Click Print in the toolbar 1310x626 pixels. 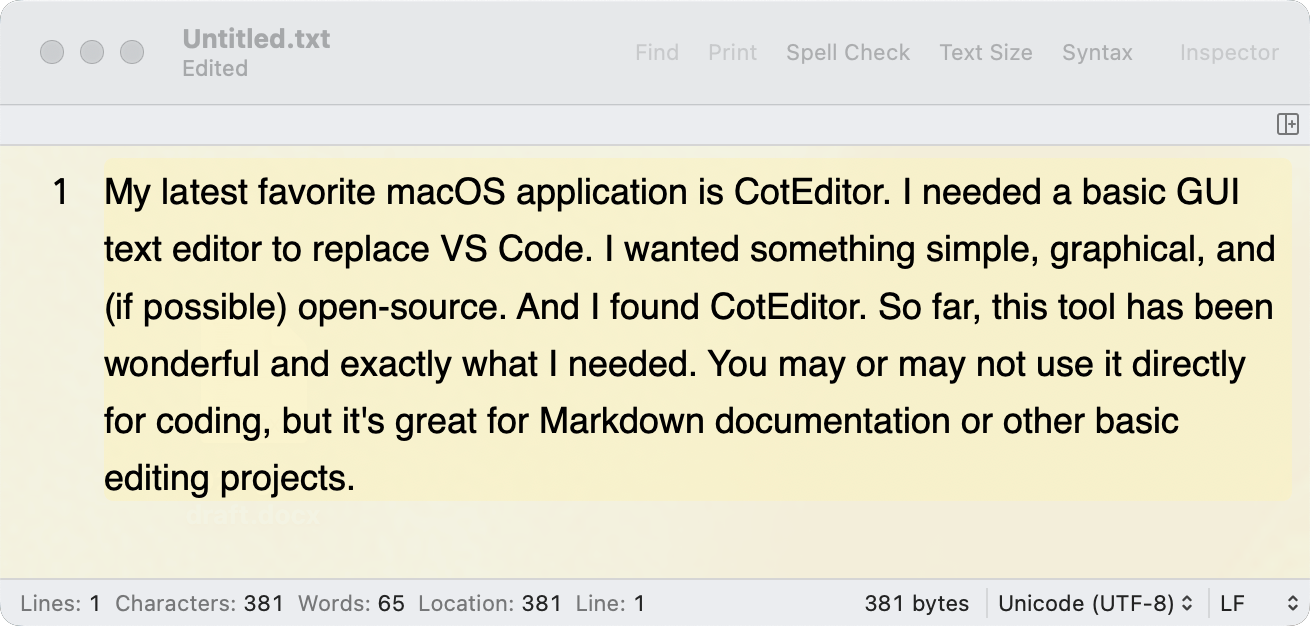[x=732, y=53]
